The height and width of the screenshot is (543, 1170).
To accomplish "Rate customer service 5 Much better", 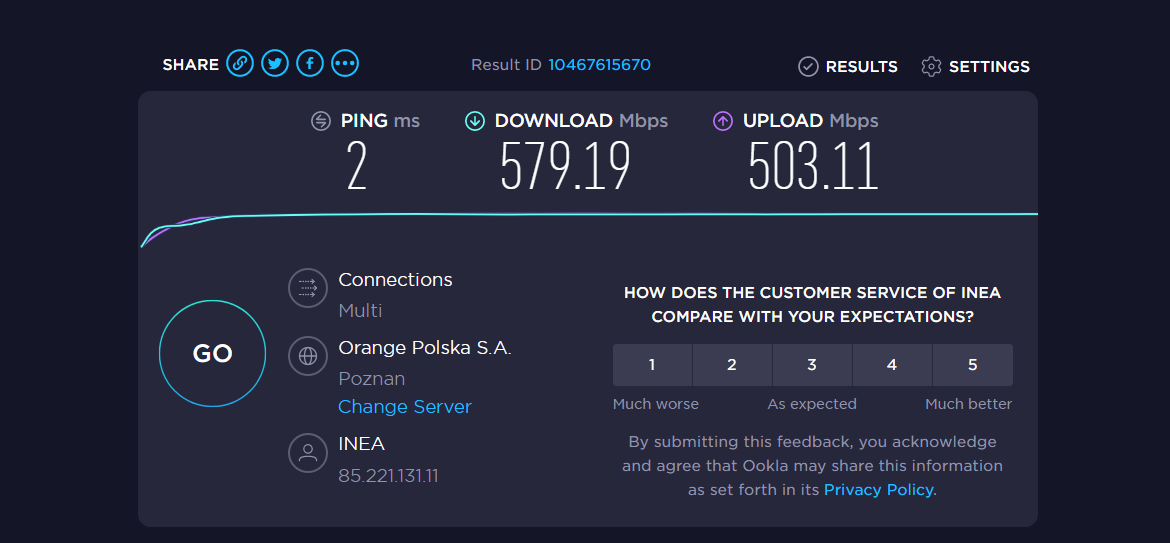I will [x=973, y=365].
